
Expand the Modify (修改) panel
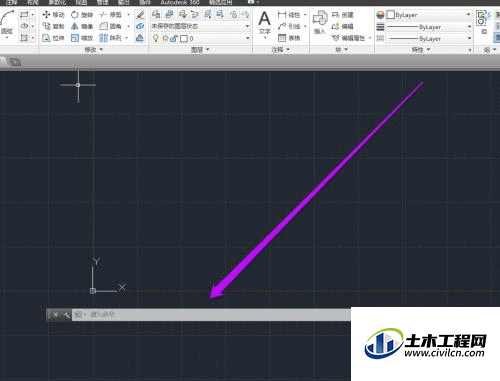click(x=94, y=50)
